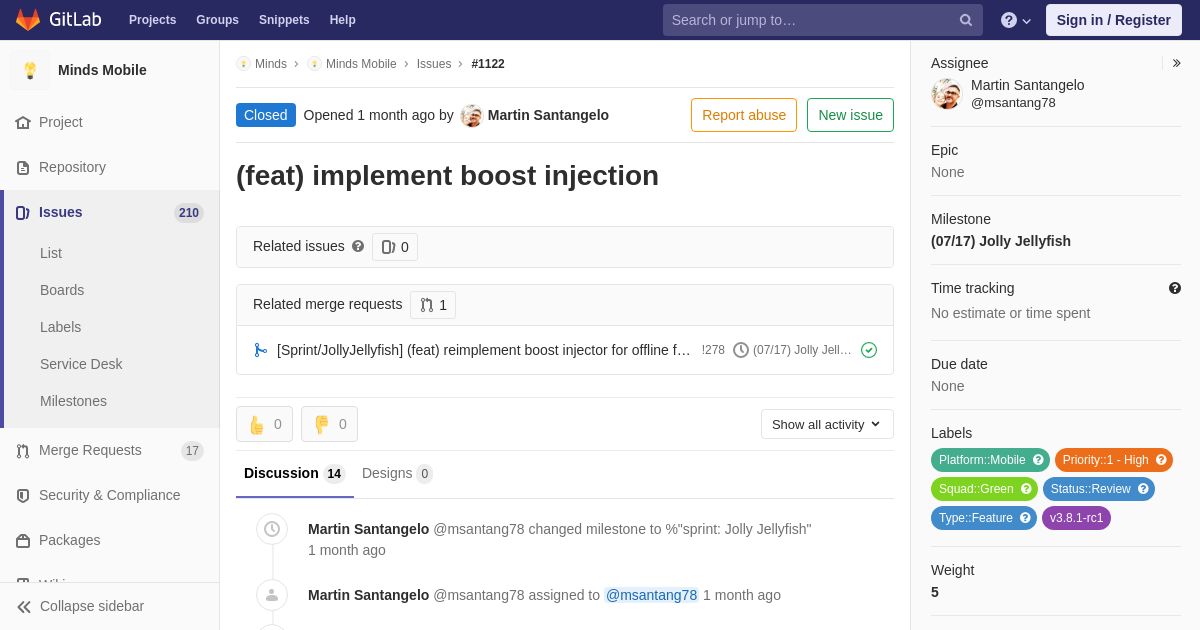This screenshot has width=1200, height=630.
Task: Click the Priority::1 - High label help icon
Action: 1161,460
